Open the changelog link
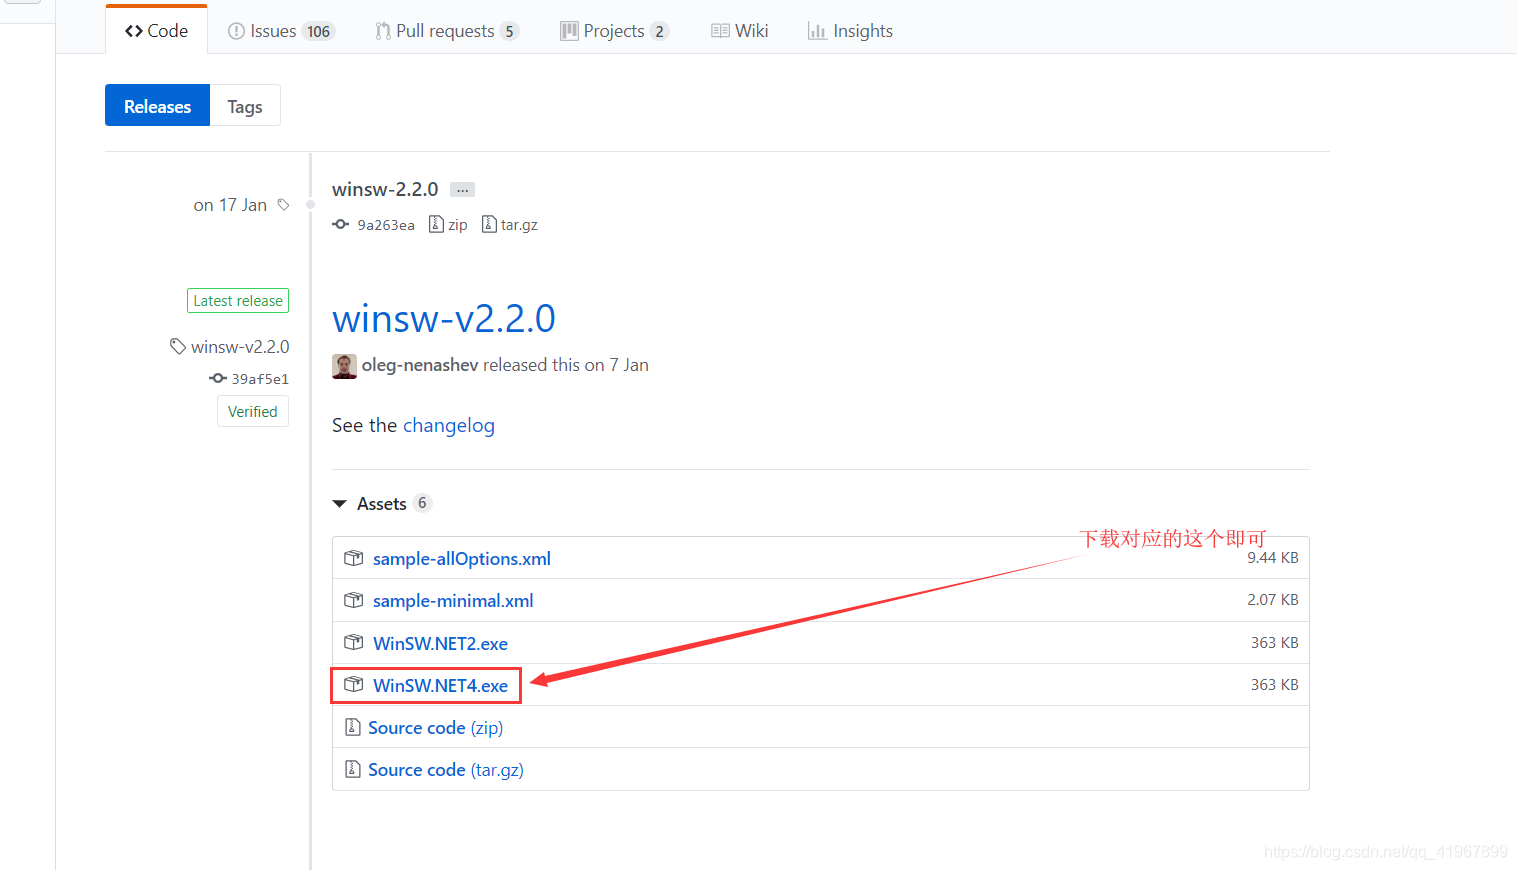 click(449, 425)
